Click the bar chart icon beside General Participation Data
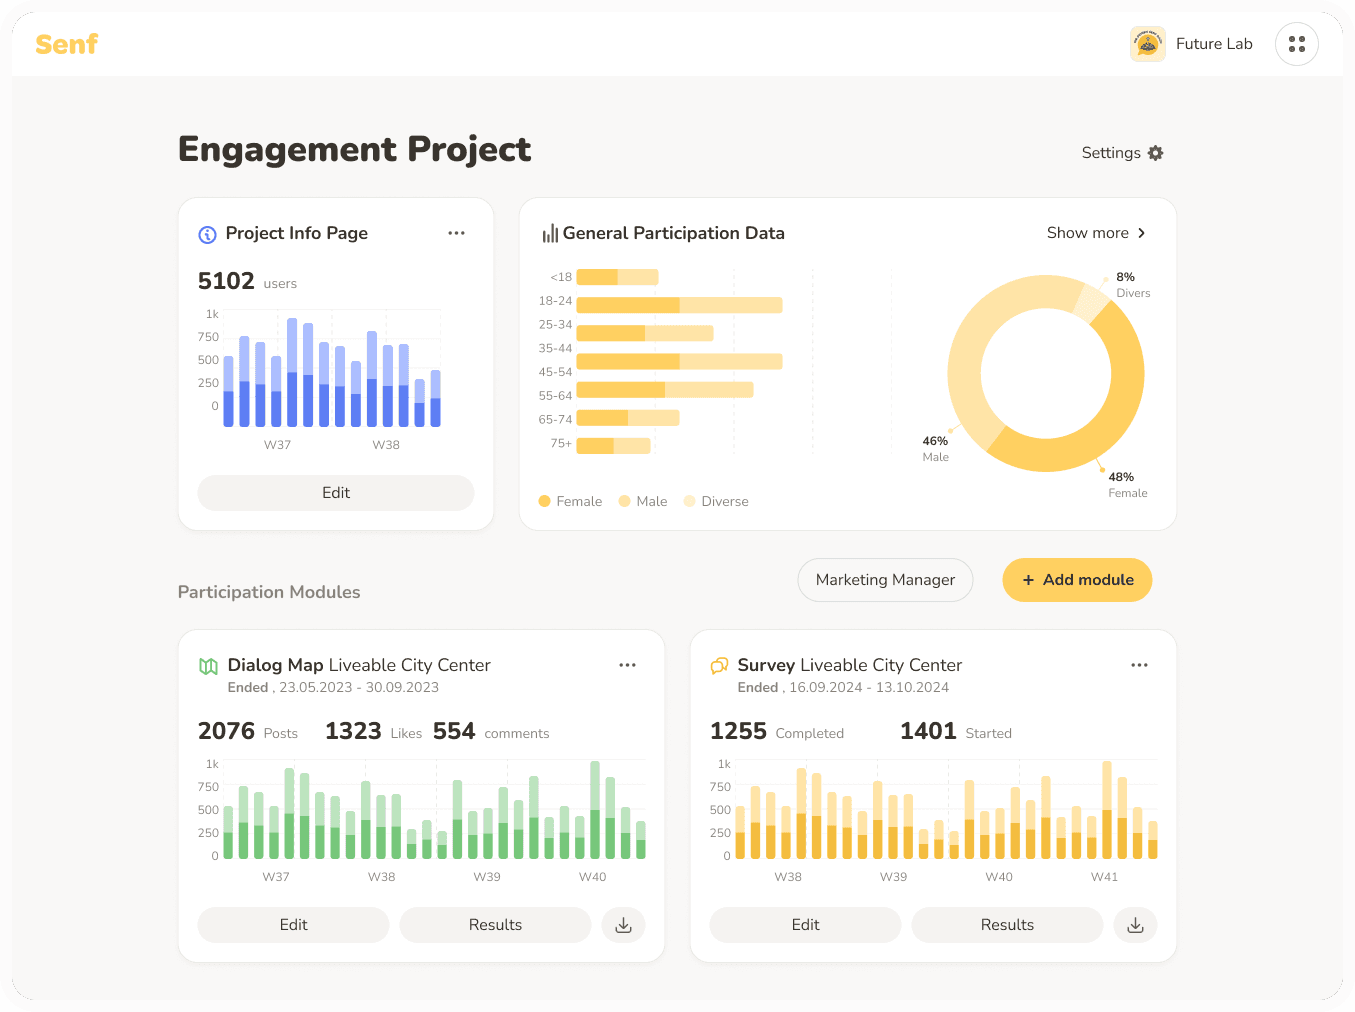This screenshot has width=1355, height=1012. click(549, 232)
